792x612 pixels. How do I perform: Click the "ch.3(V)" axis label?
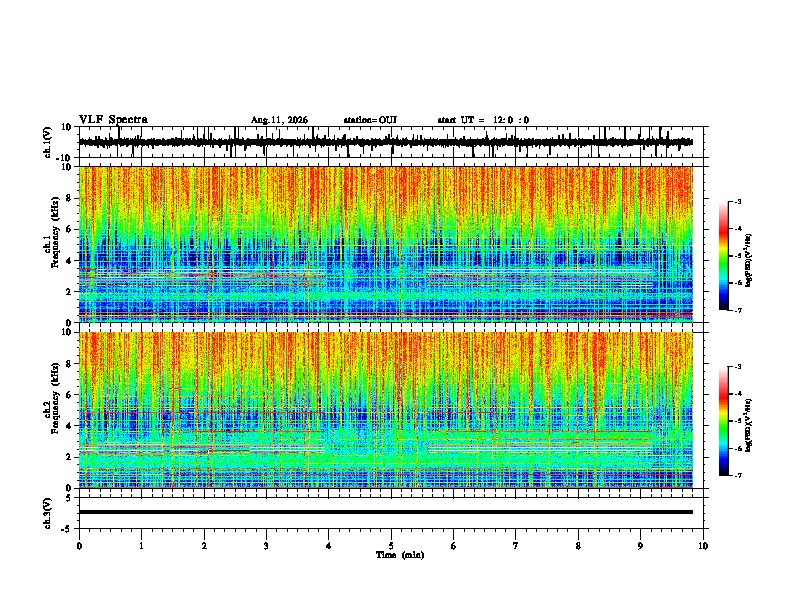click(48, 513)
